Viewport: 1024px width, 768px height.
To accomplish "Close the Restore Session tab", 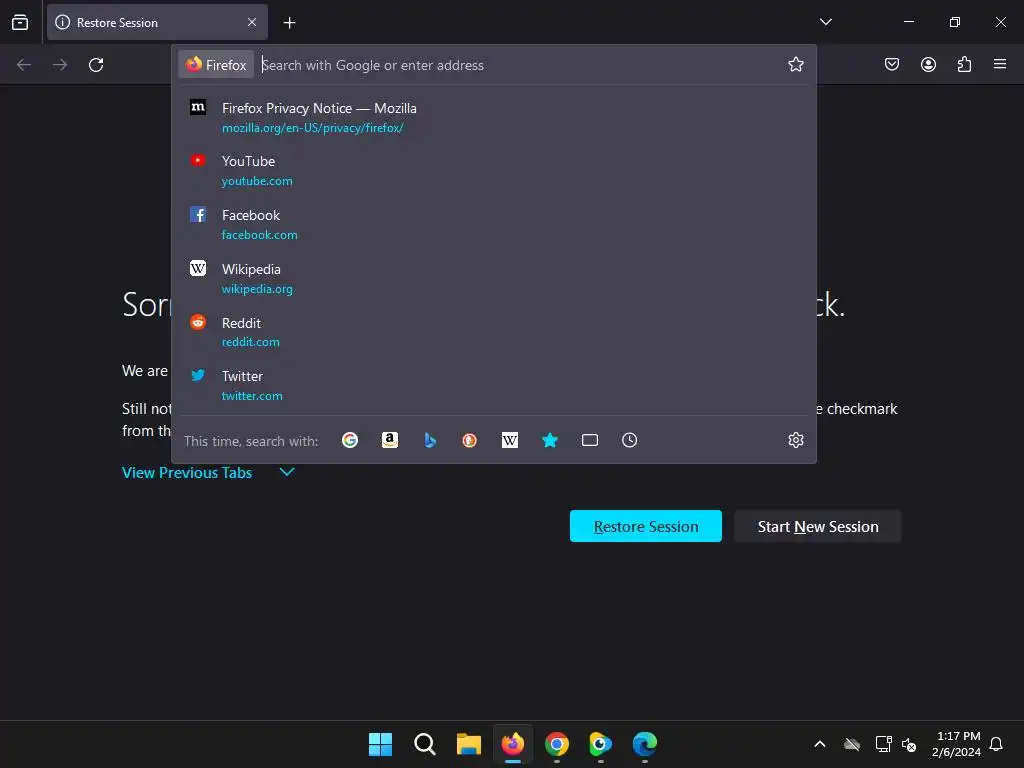I will click(x=251, y=22).
